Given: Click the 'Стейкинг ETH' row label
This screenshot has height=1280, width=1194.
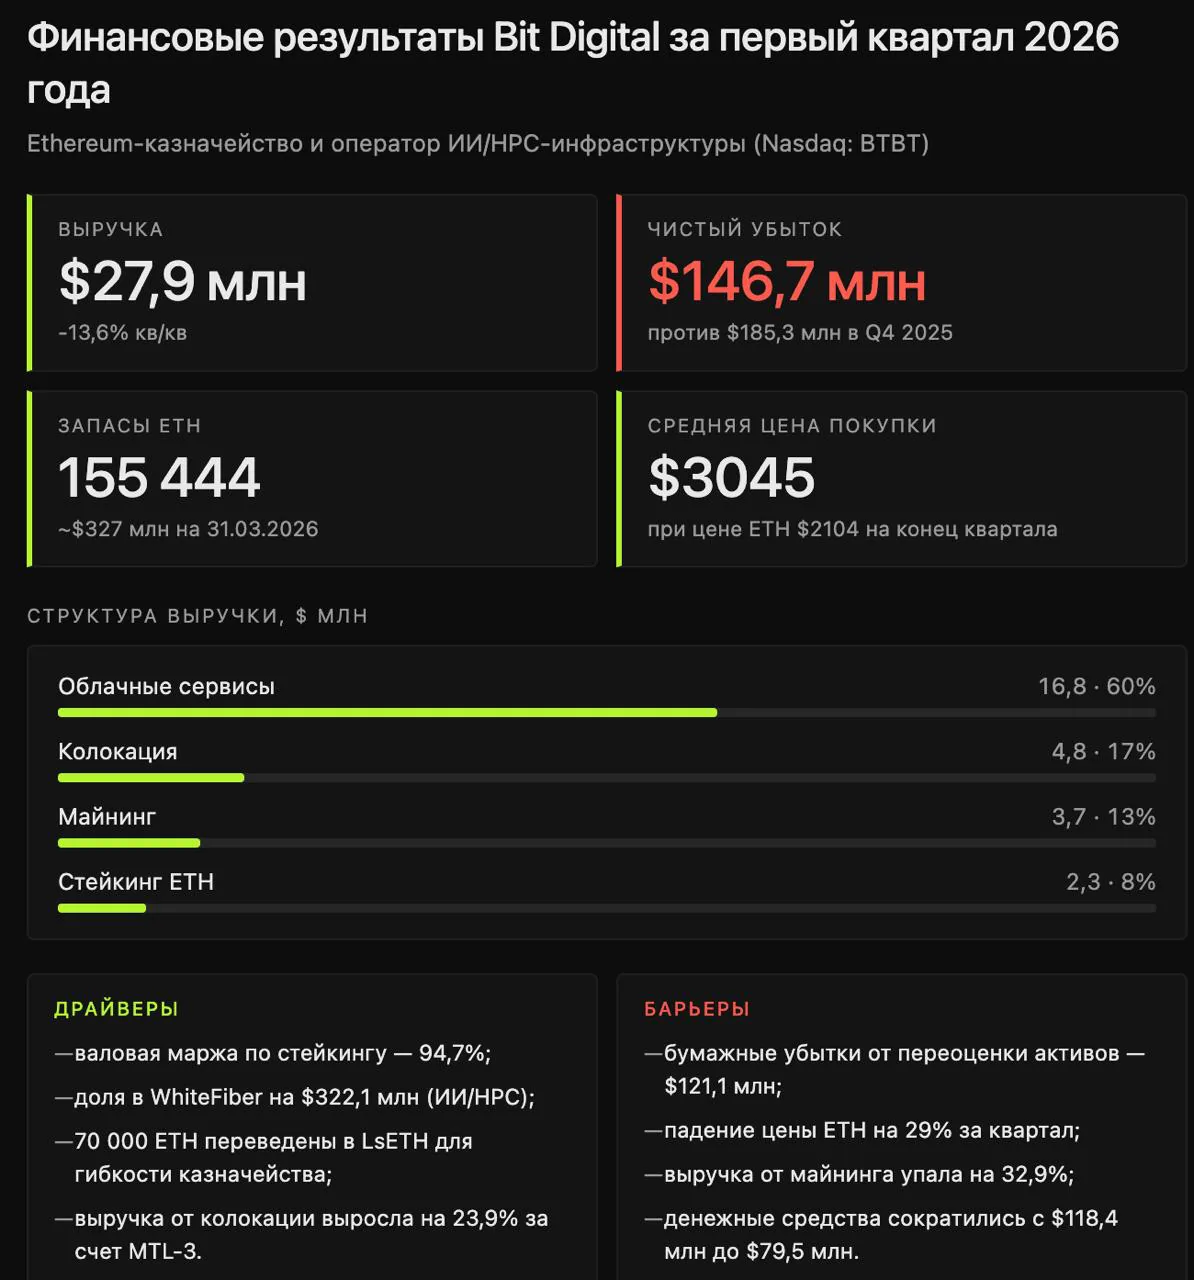Looking at the screenshot, I should click(136, 882).
